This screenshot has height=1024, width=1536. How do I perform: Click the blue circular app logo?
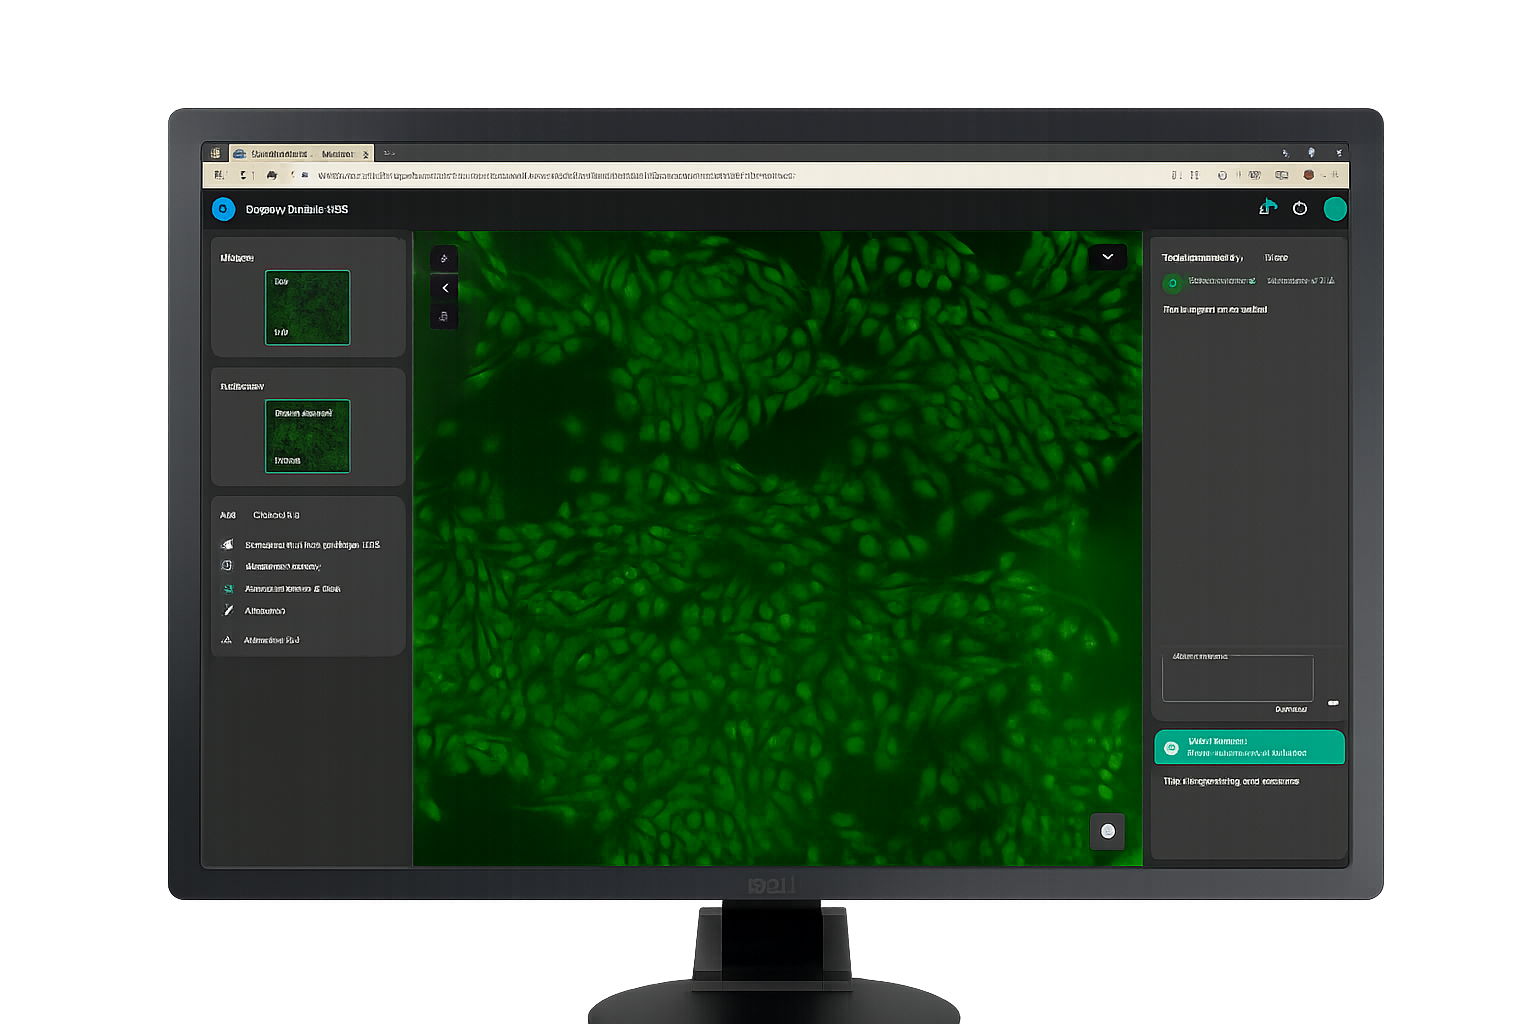223,209
